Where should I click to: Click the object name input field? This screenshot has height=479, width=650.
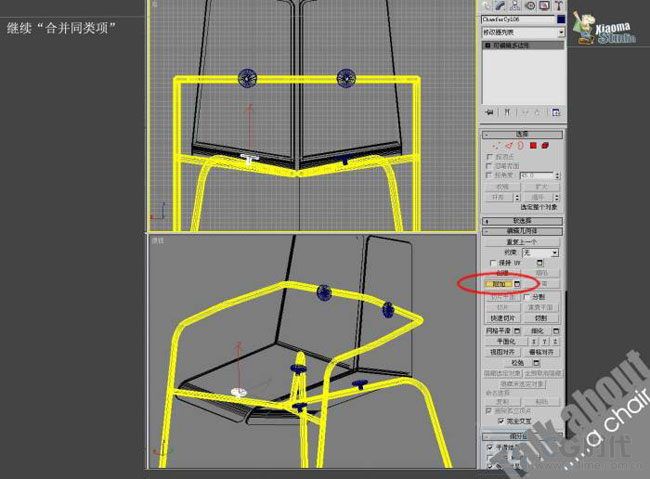(x=518, y=19)
